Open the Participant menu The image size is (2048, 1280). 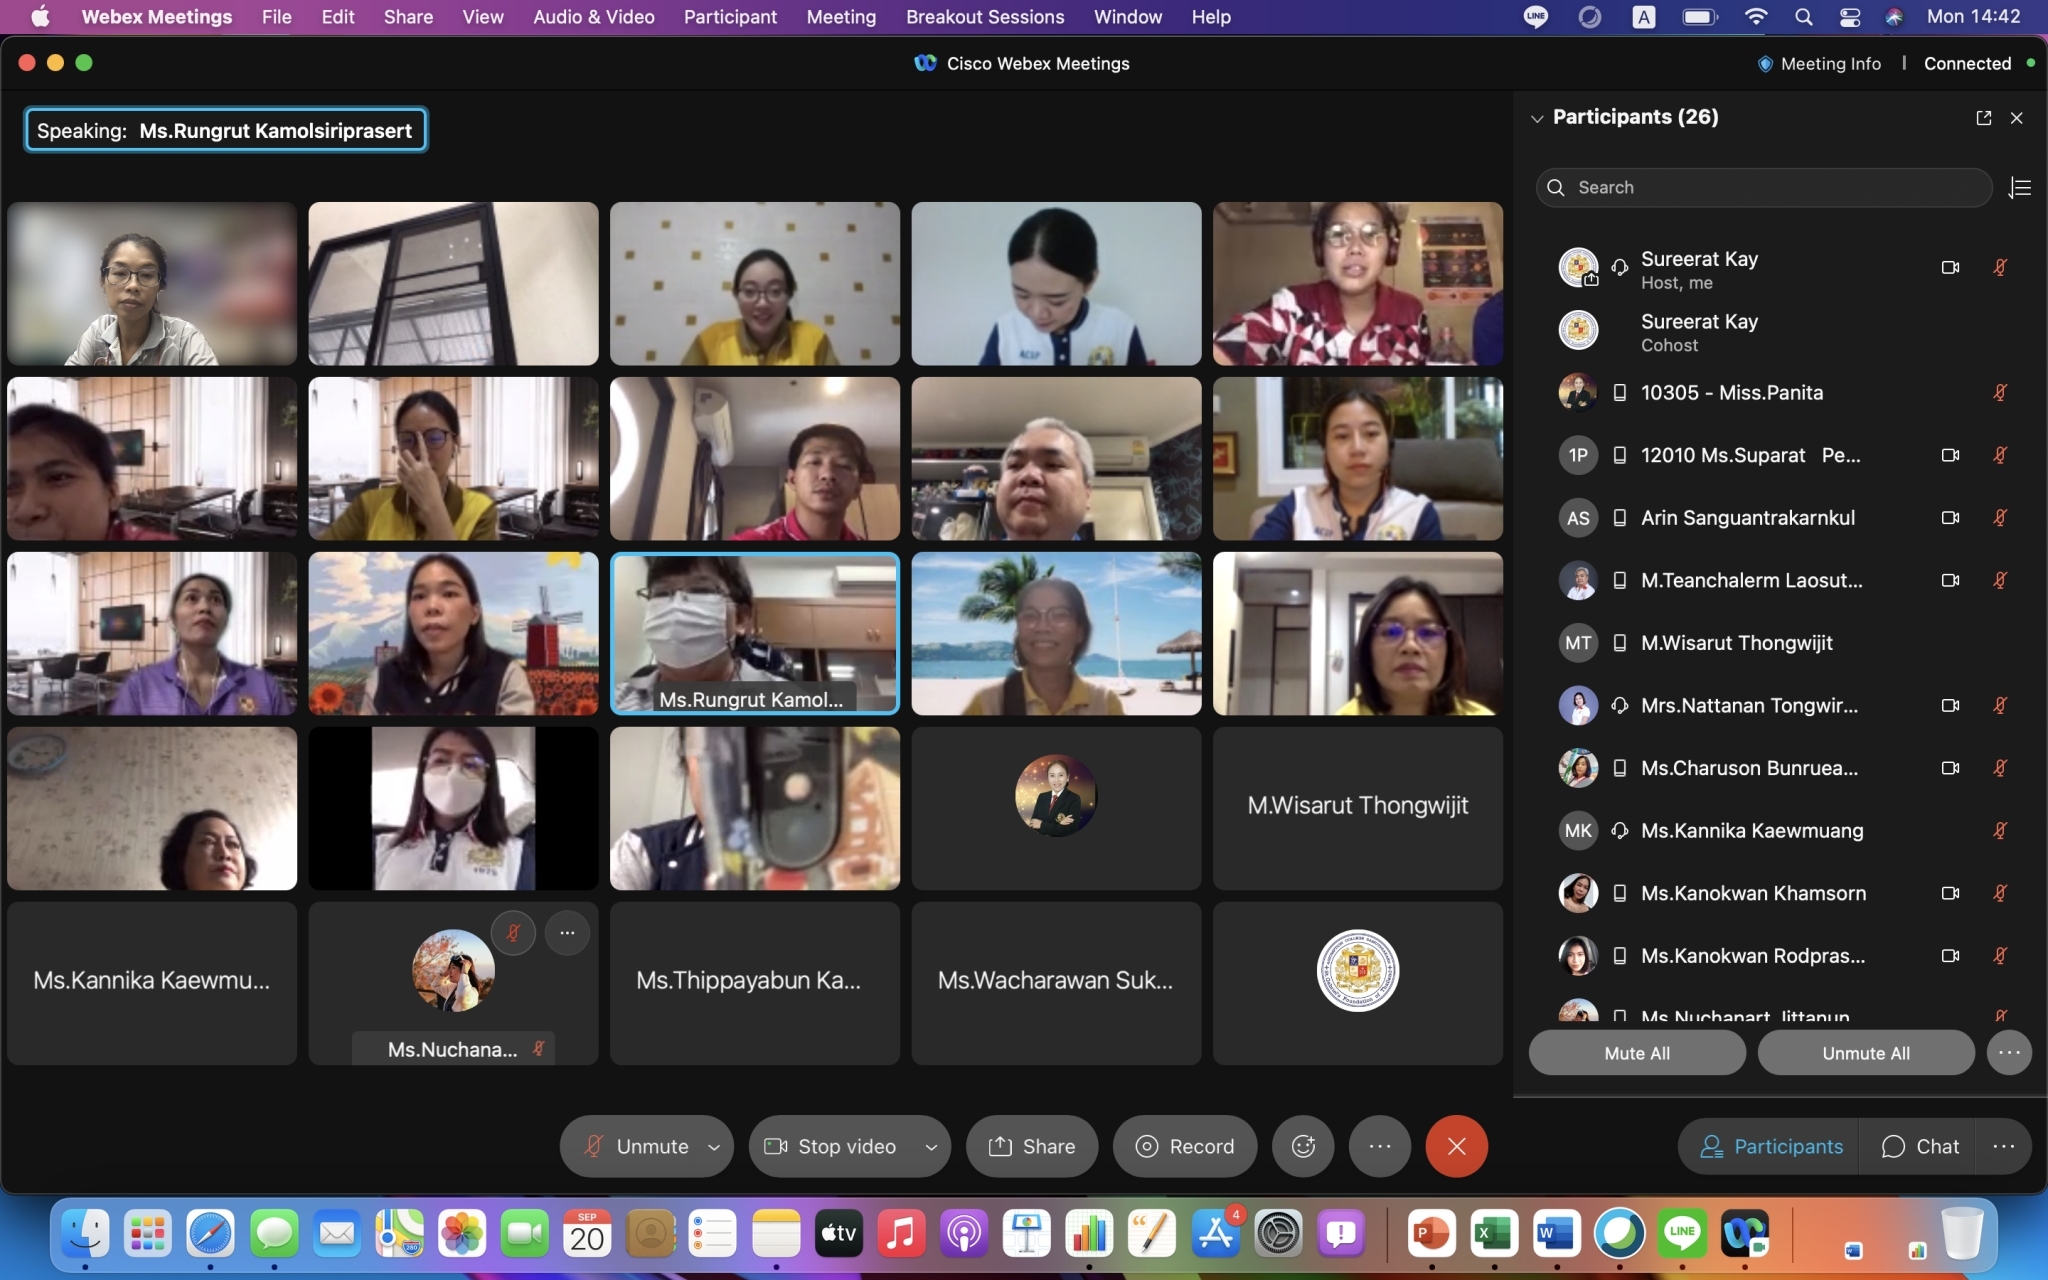[730, 17]
